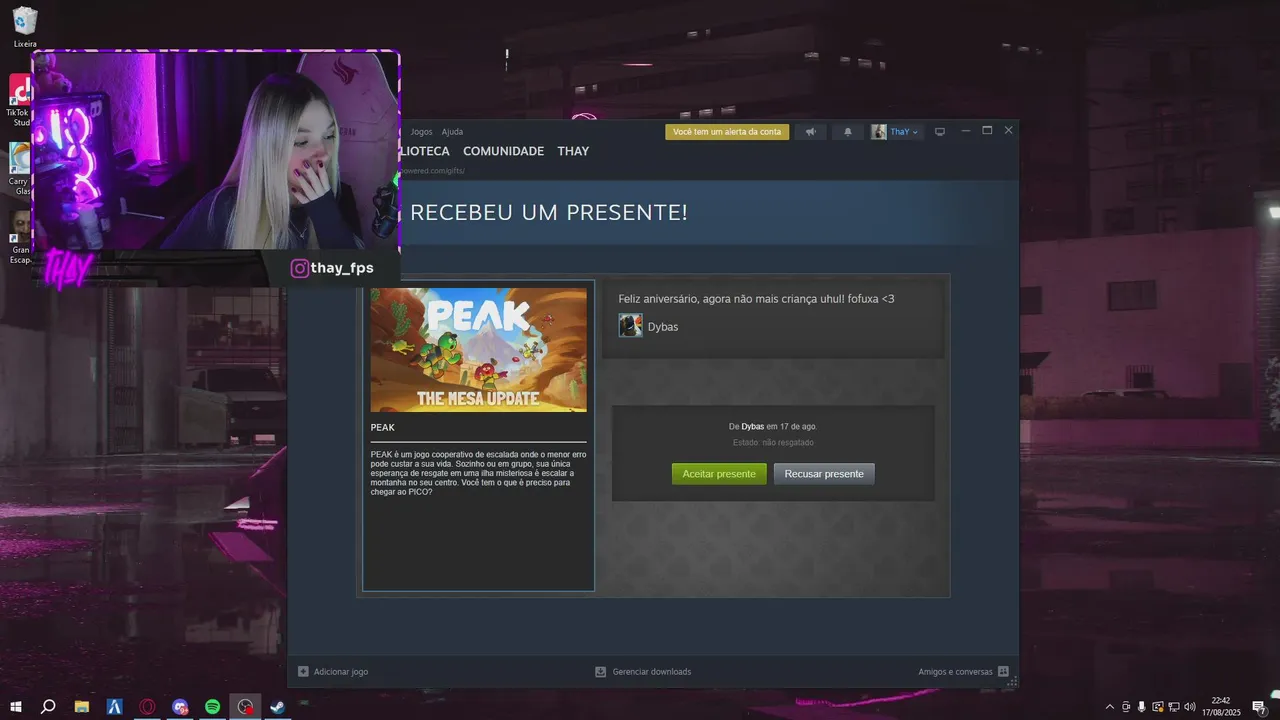This screenshot has width=1280, height=720.
Task: Open Discord from the taskbar
Action: point(180,707)
